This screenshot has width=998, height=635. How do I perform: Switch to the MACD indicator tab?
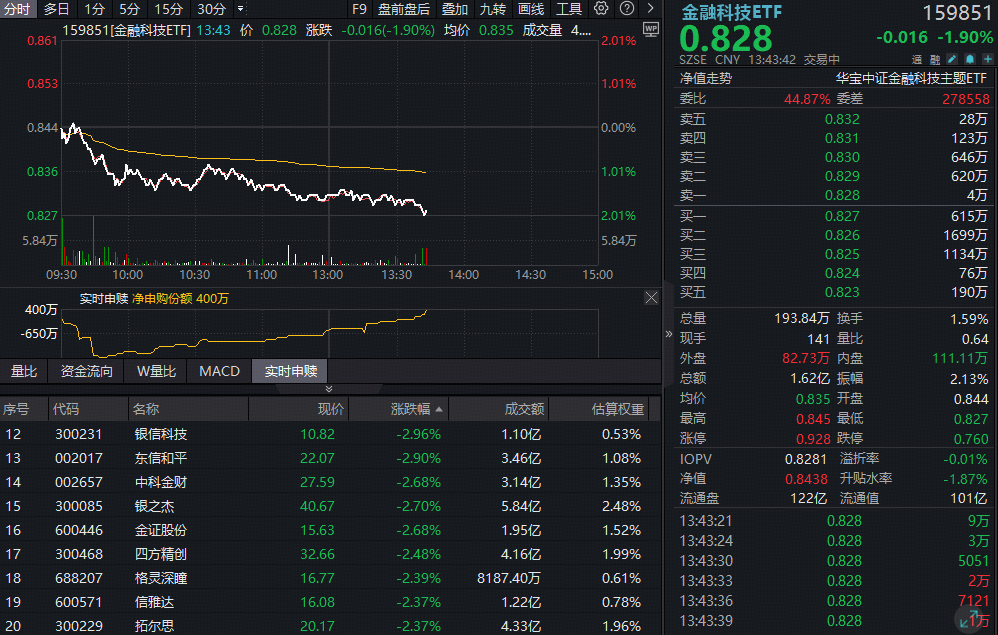[219, 371]
